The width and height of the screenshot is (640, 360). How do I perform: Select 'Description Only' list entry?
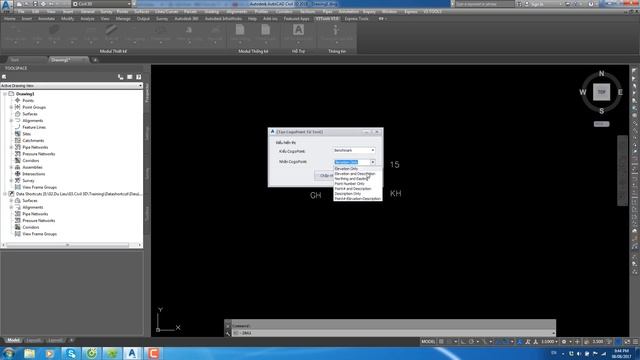pyautogui.click(x=348, y=193)
